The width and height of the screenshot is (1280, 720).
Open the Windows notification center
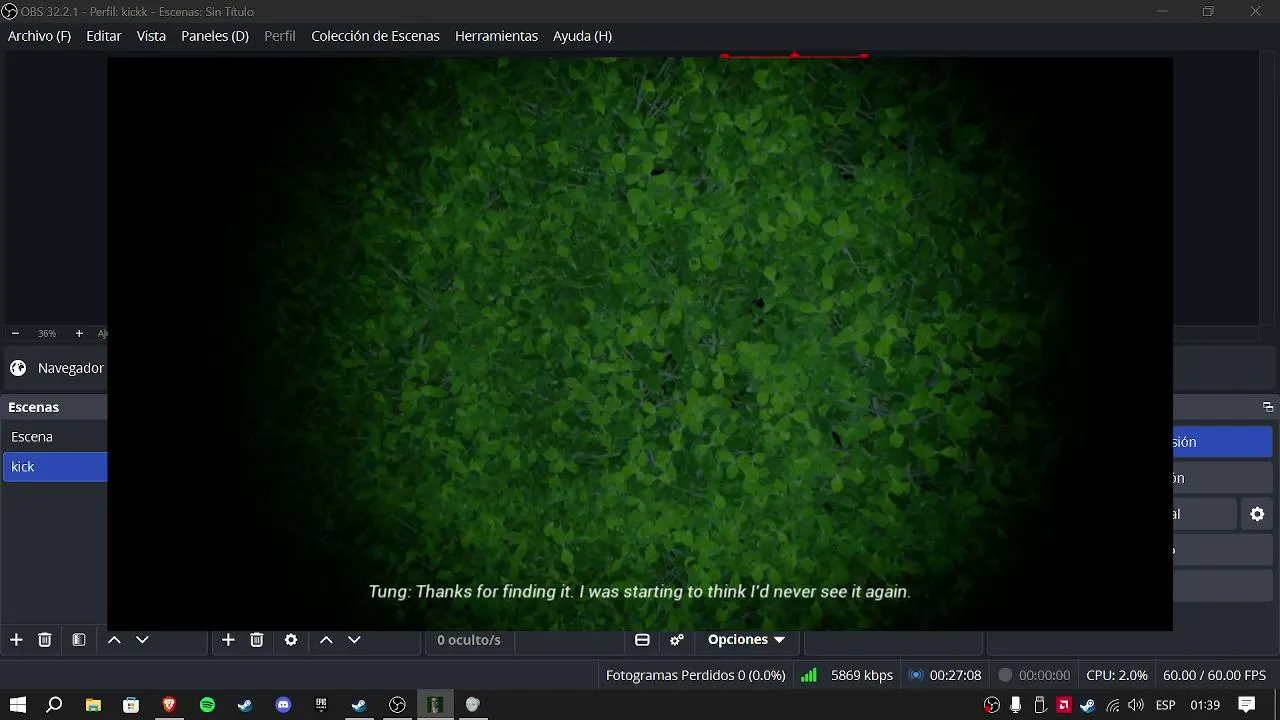tap(1246, 705)
